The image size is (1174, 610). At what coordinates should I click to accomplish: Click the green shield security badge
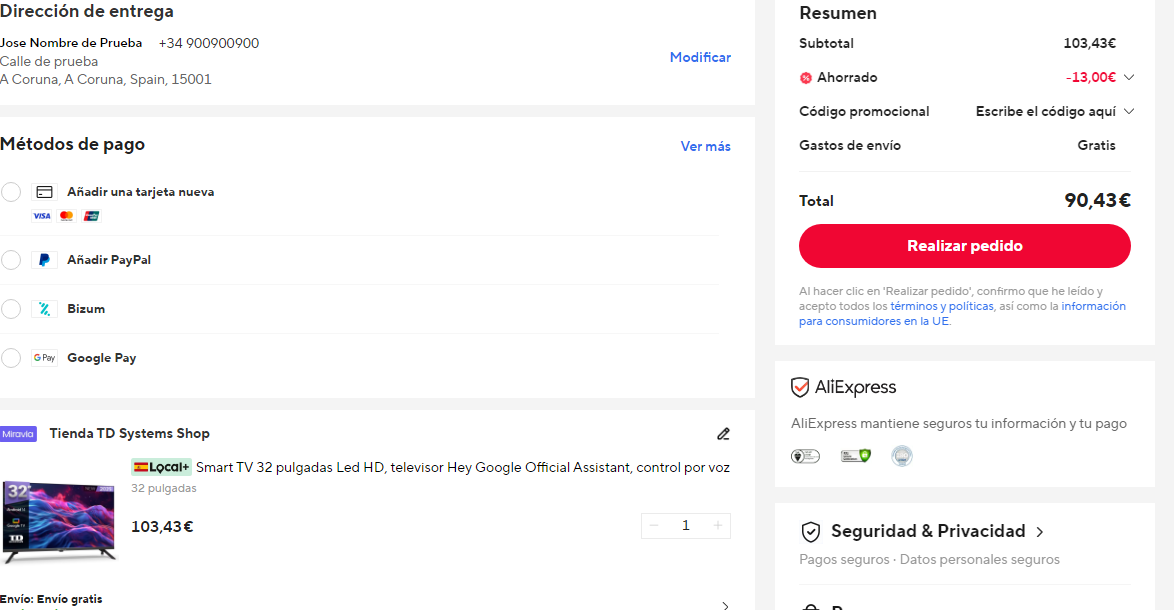tap(856, 456)
